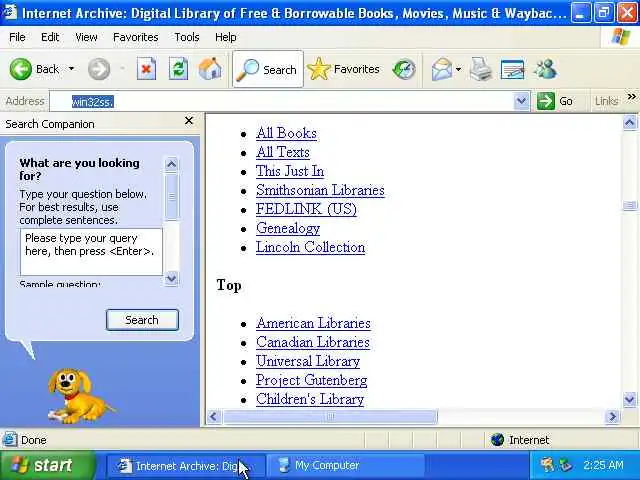
Task: Click the Mail envelope icon
Action: click(x=442, y=69)
